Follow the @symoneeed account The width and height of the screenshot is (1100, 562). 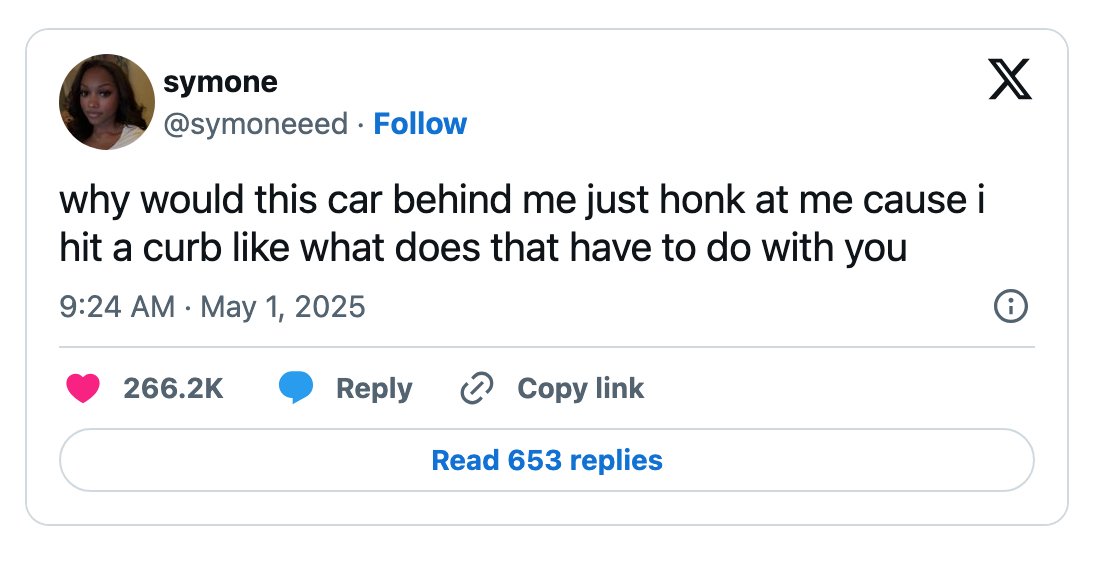pyautogui.click(x=420, y=123)
